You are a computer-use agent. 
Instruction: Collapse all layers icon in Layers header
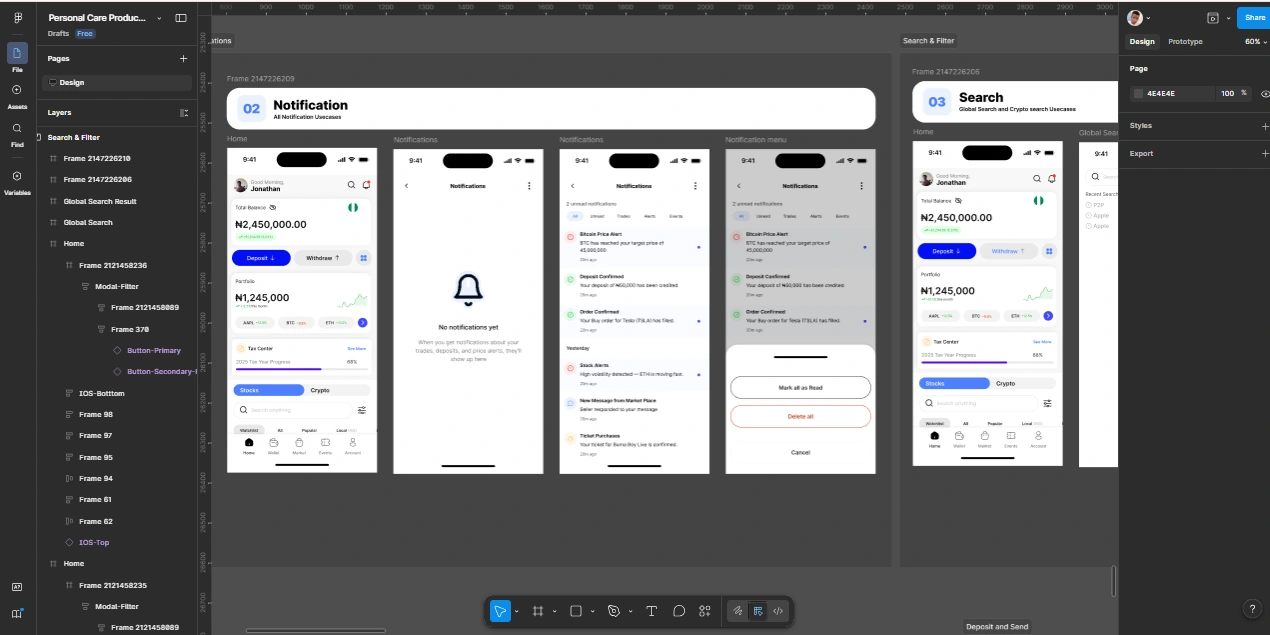pos(183,113)
